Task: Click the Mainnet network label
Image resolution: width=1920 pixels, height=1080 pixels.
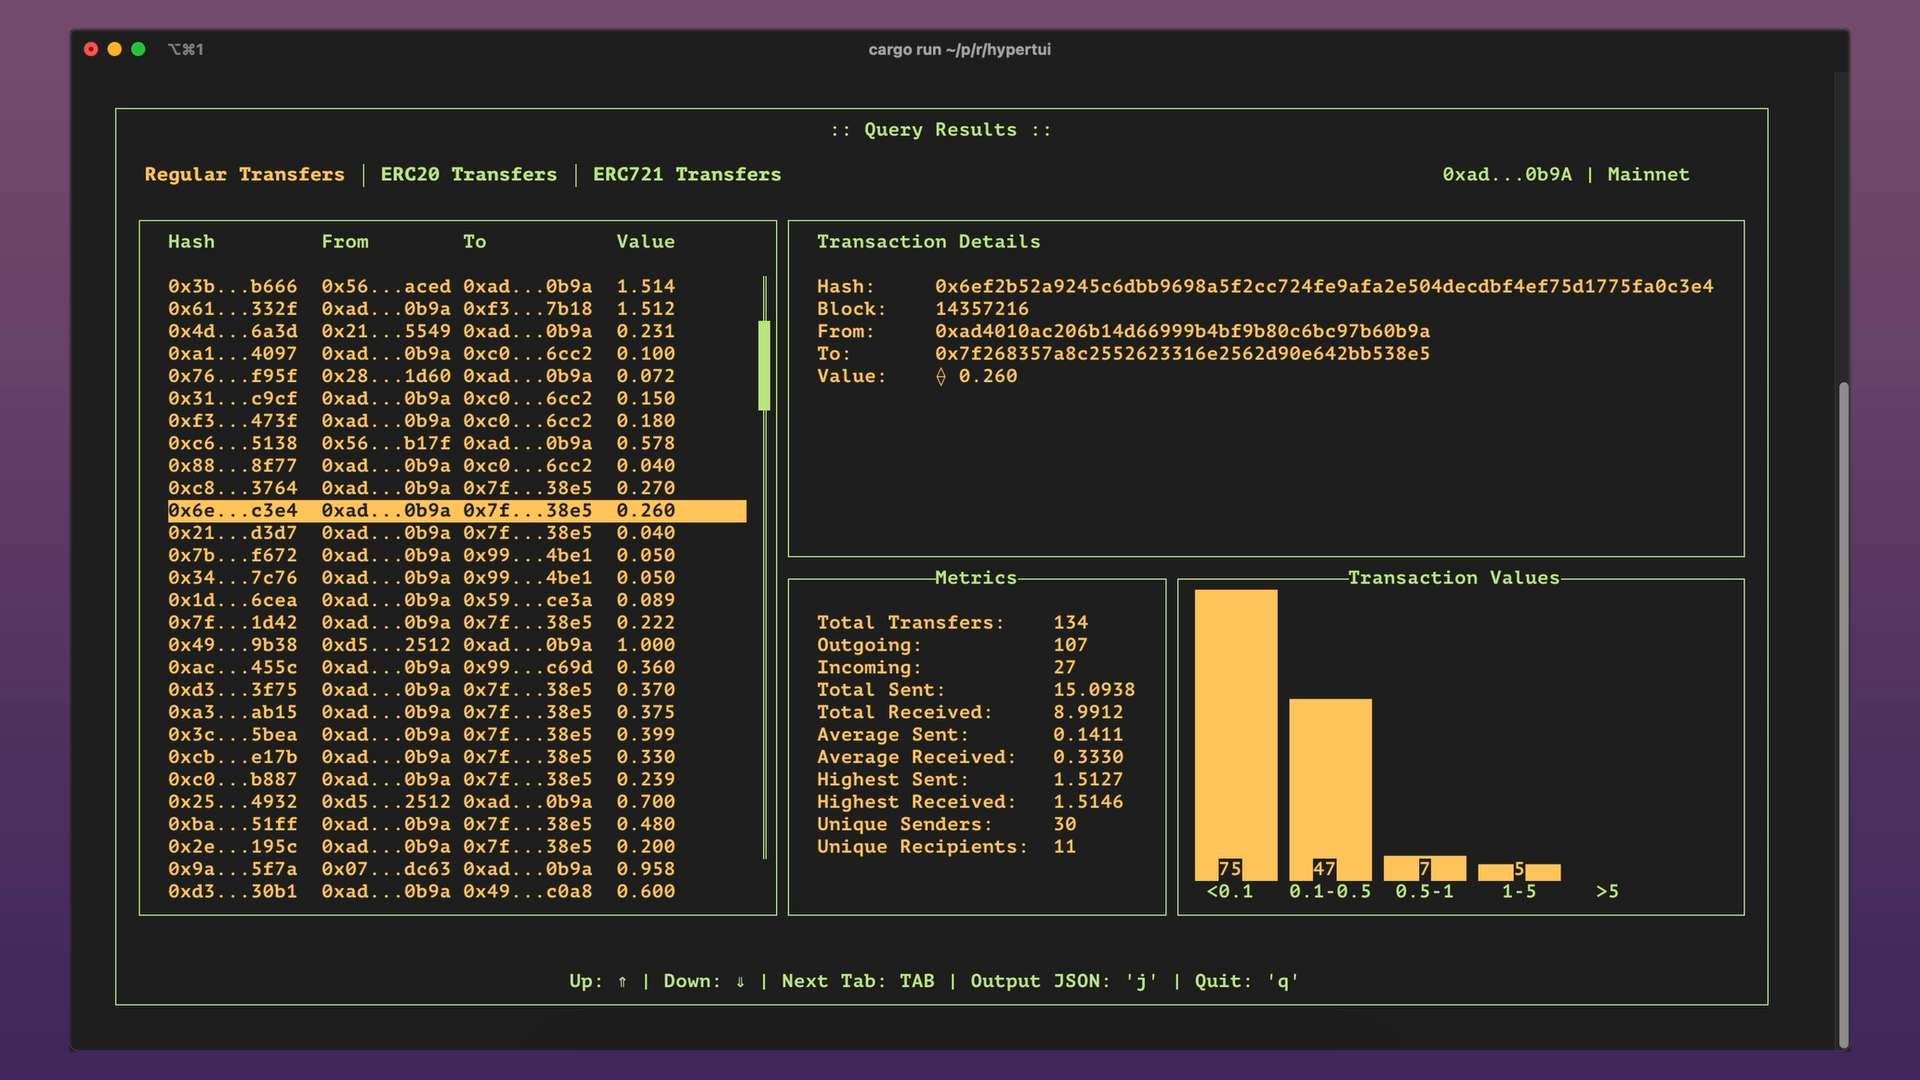Action: [x=1648, y=174]
